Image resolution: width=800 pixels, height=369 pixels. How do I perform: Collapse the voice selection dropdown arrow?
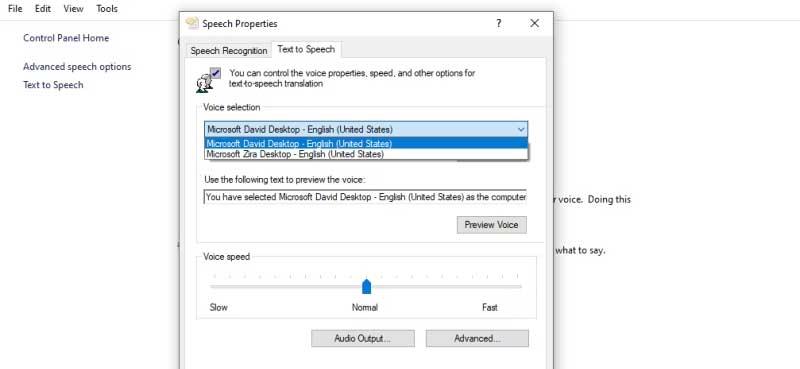pos(520,130)
